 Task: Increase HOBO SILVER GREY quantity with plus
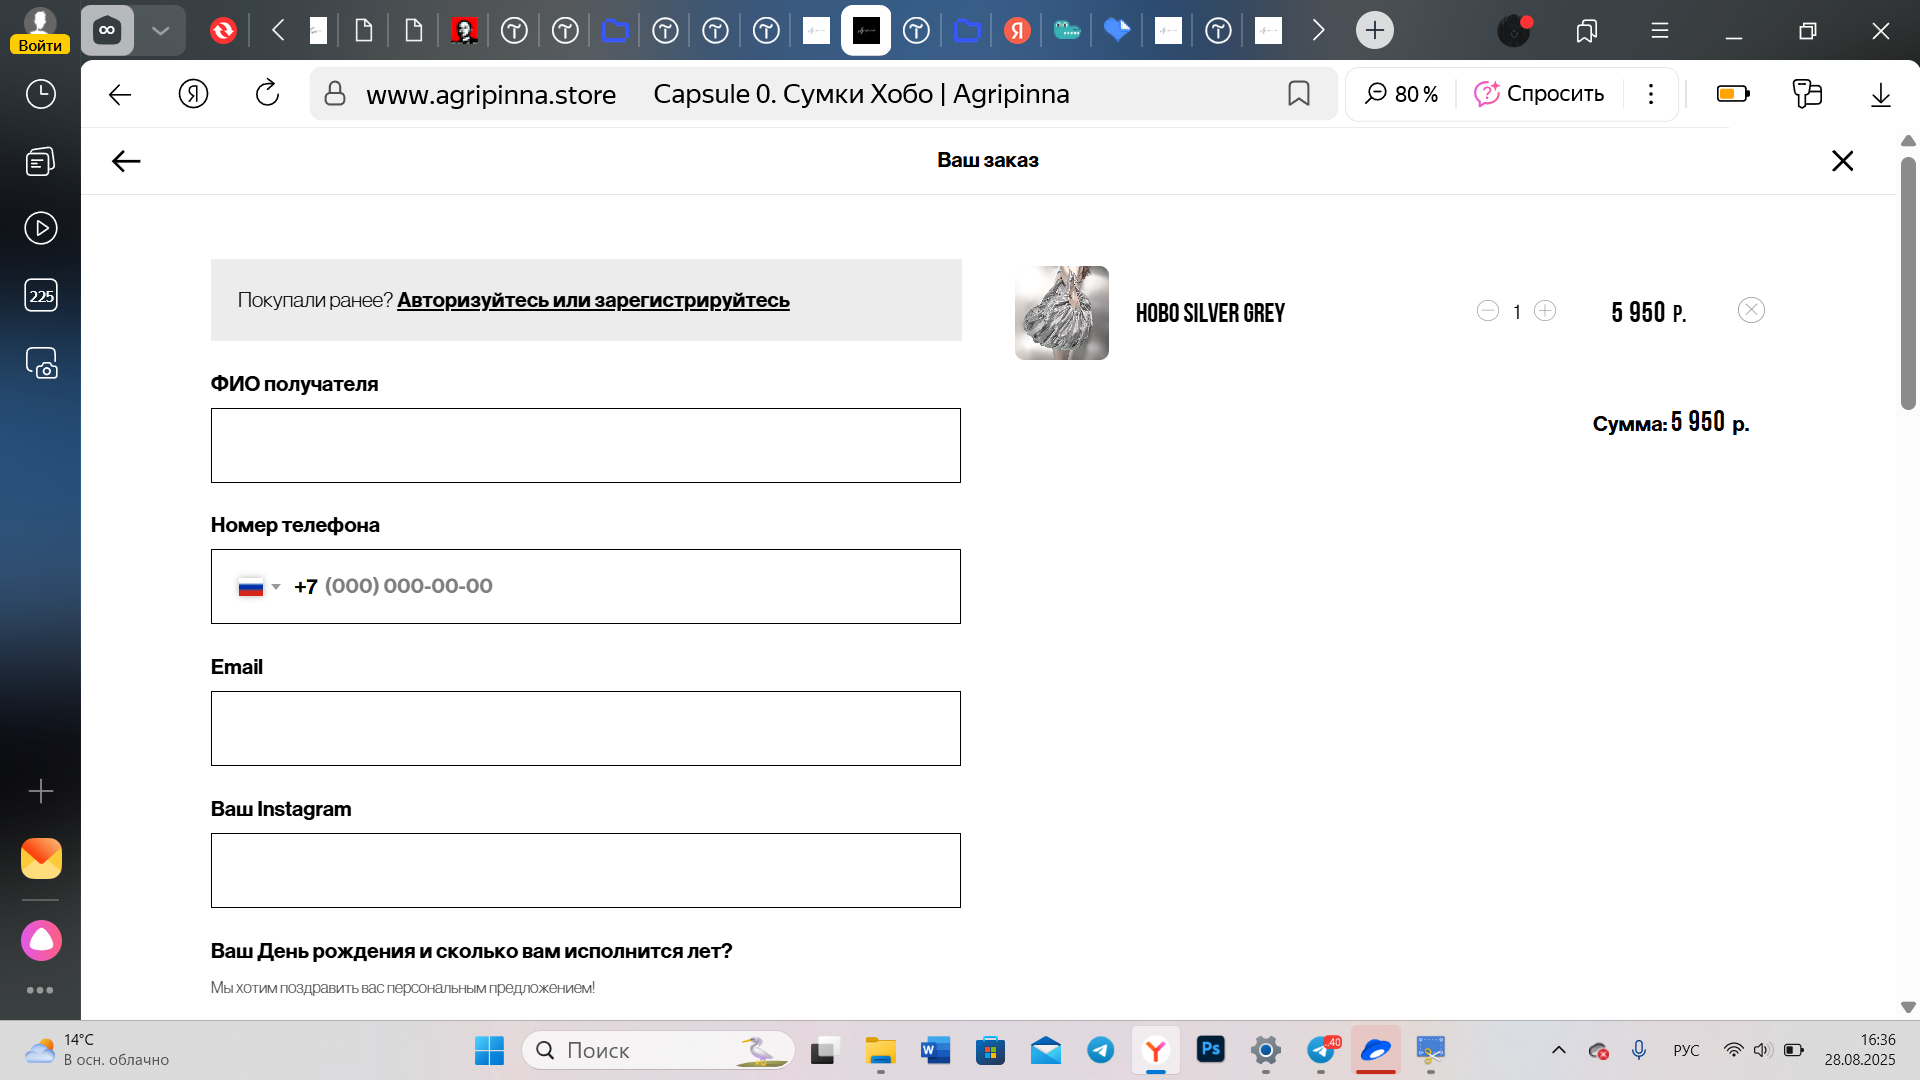(1545, 311)
